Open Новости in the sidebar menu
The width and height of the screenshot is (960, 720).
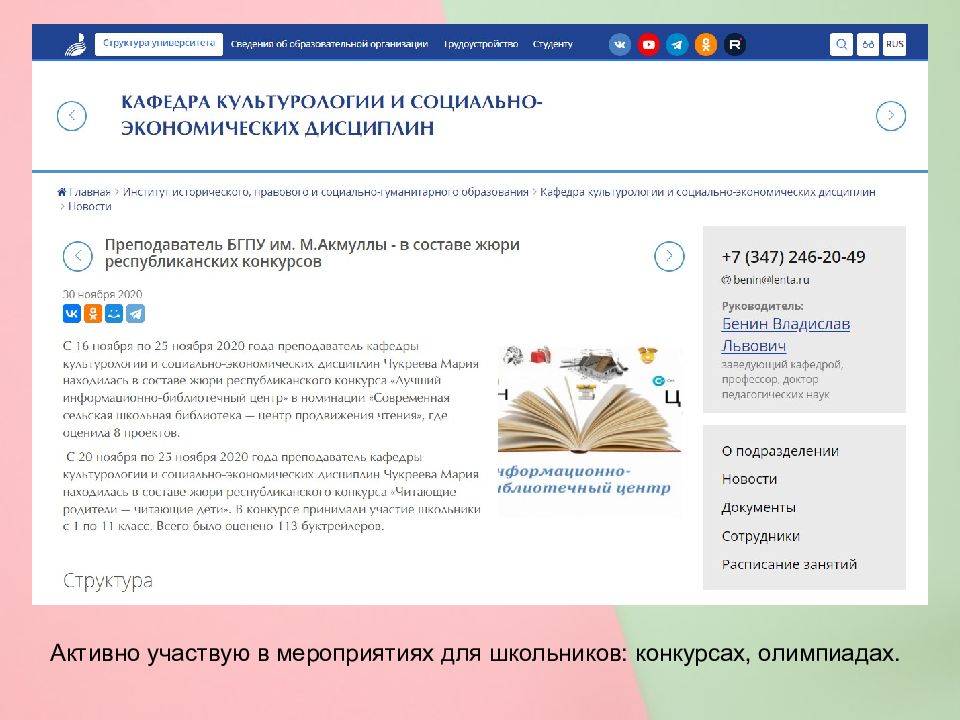[x=749, y=479]
